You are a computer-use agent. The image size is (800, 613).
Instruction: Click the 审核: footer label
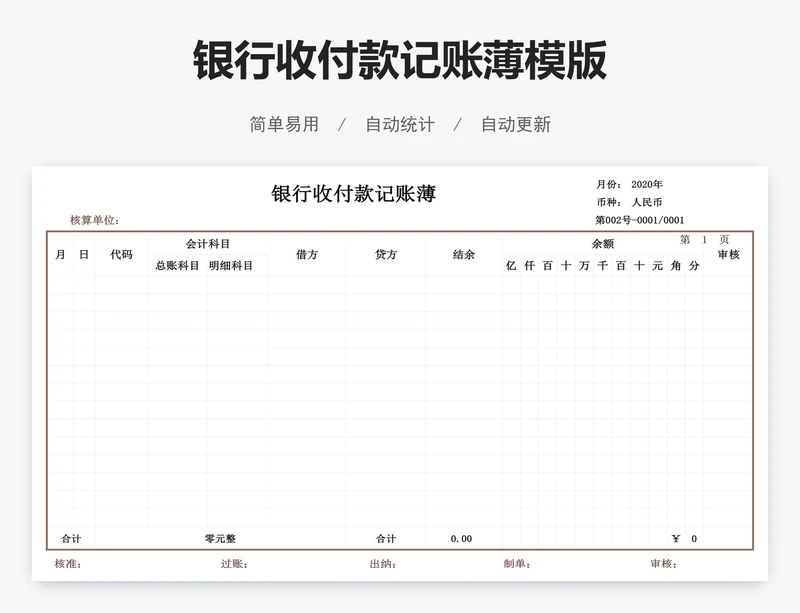click(664, 563)
